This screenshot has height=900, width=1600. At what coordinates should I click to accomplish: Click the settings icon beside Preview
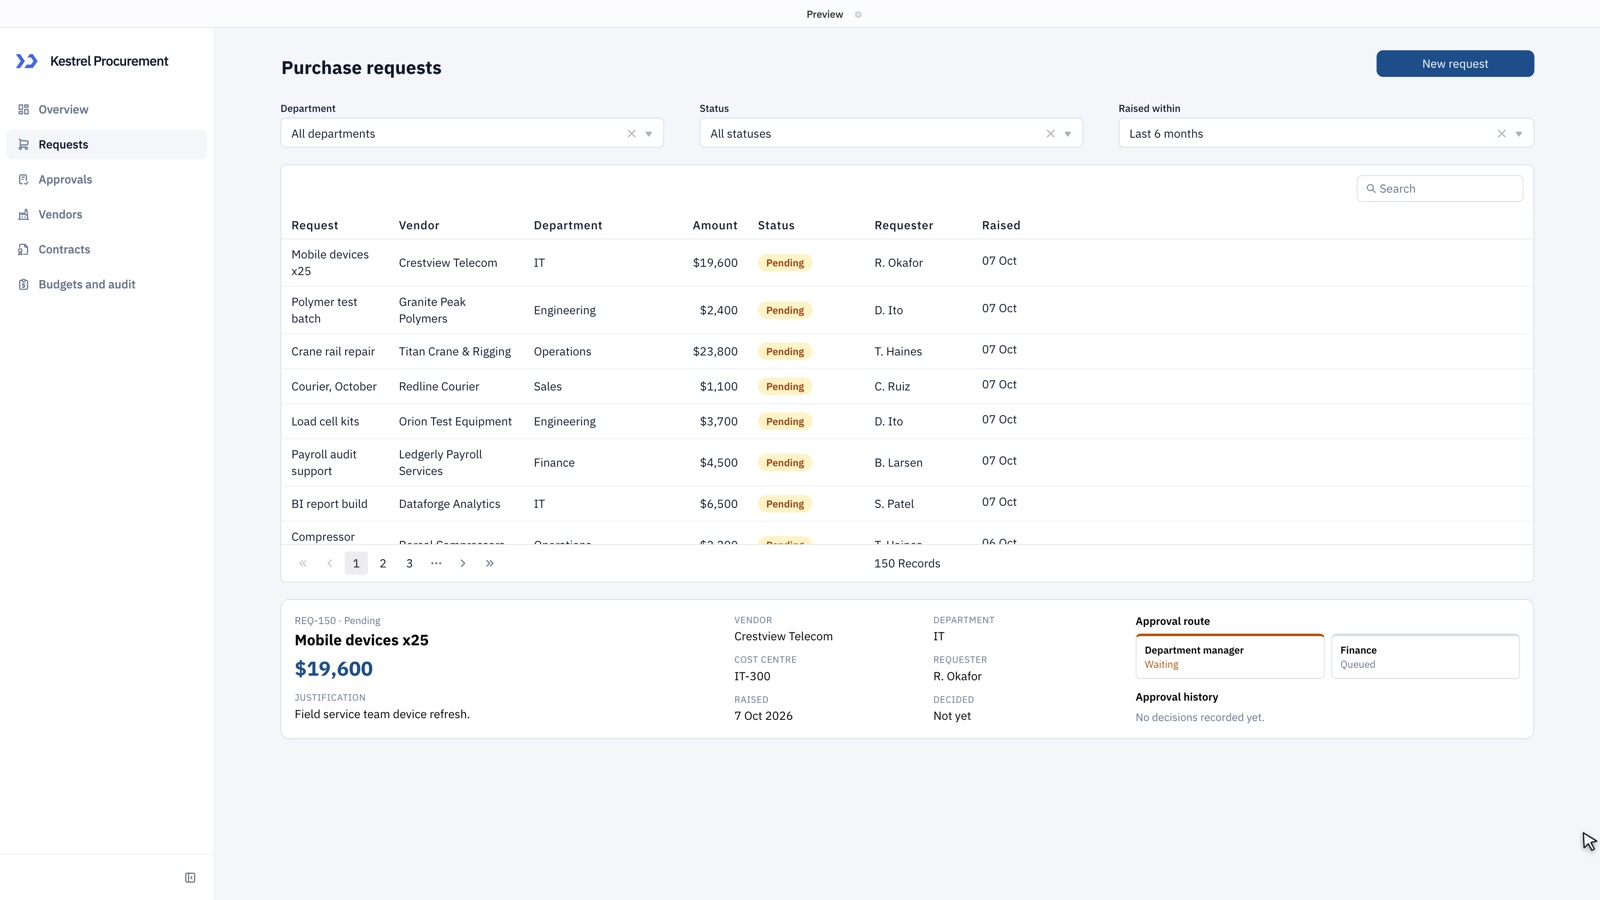858,14
